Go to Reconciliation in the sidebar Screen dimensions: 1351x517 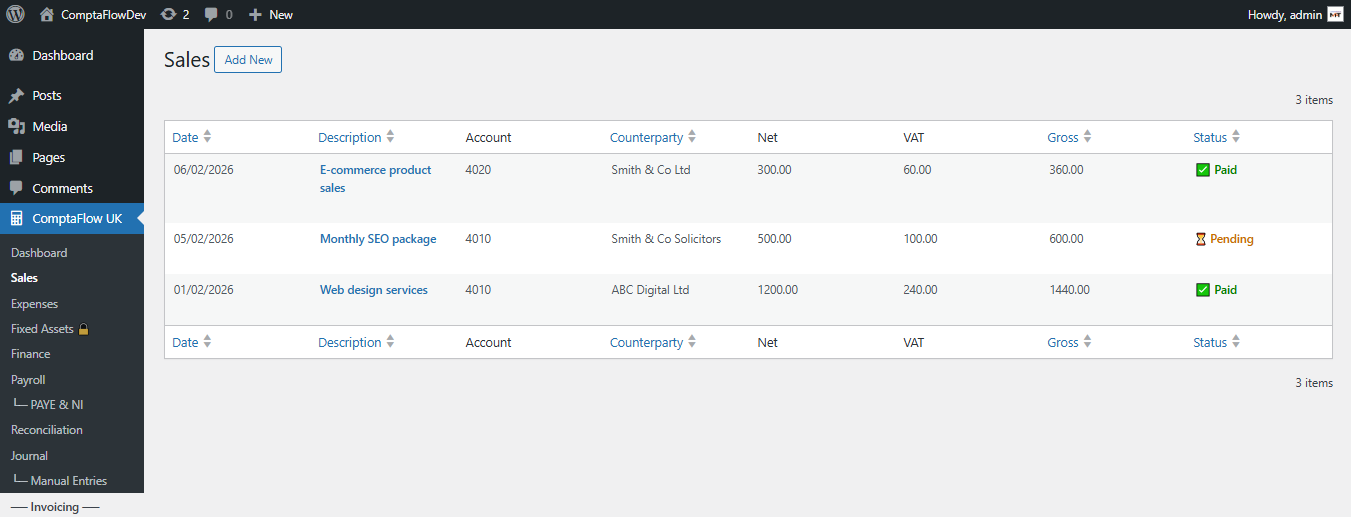click(46, 430)
